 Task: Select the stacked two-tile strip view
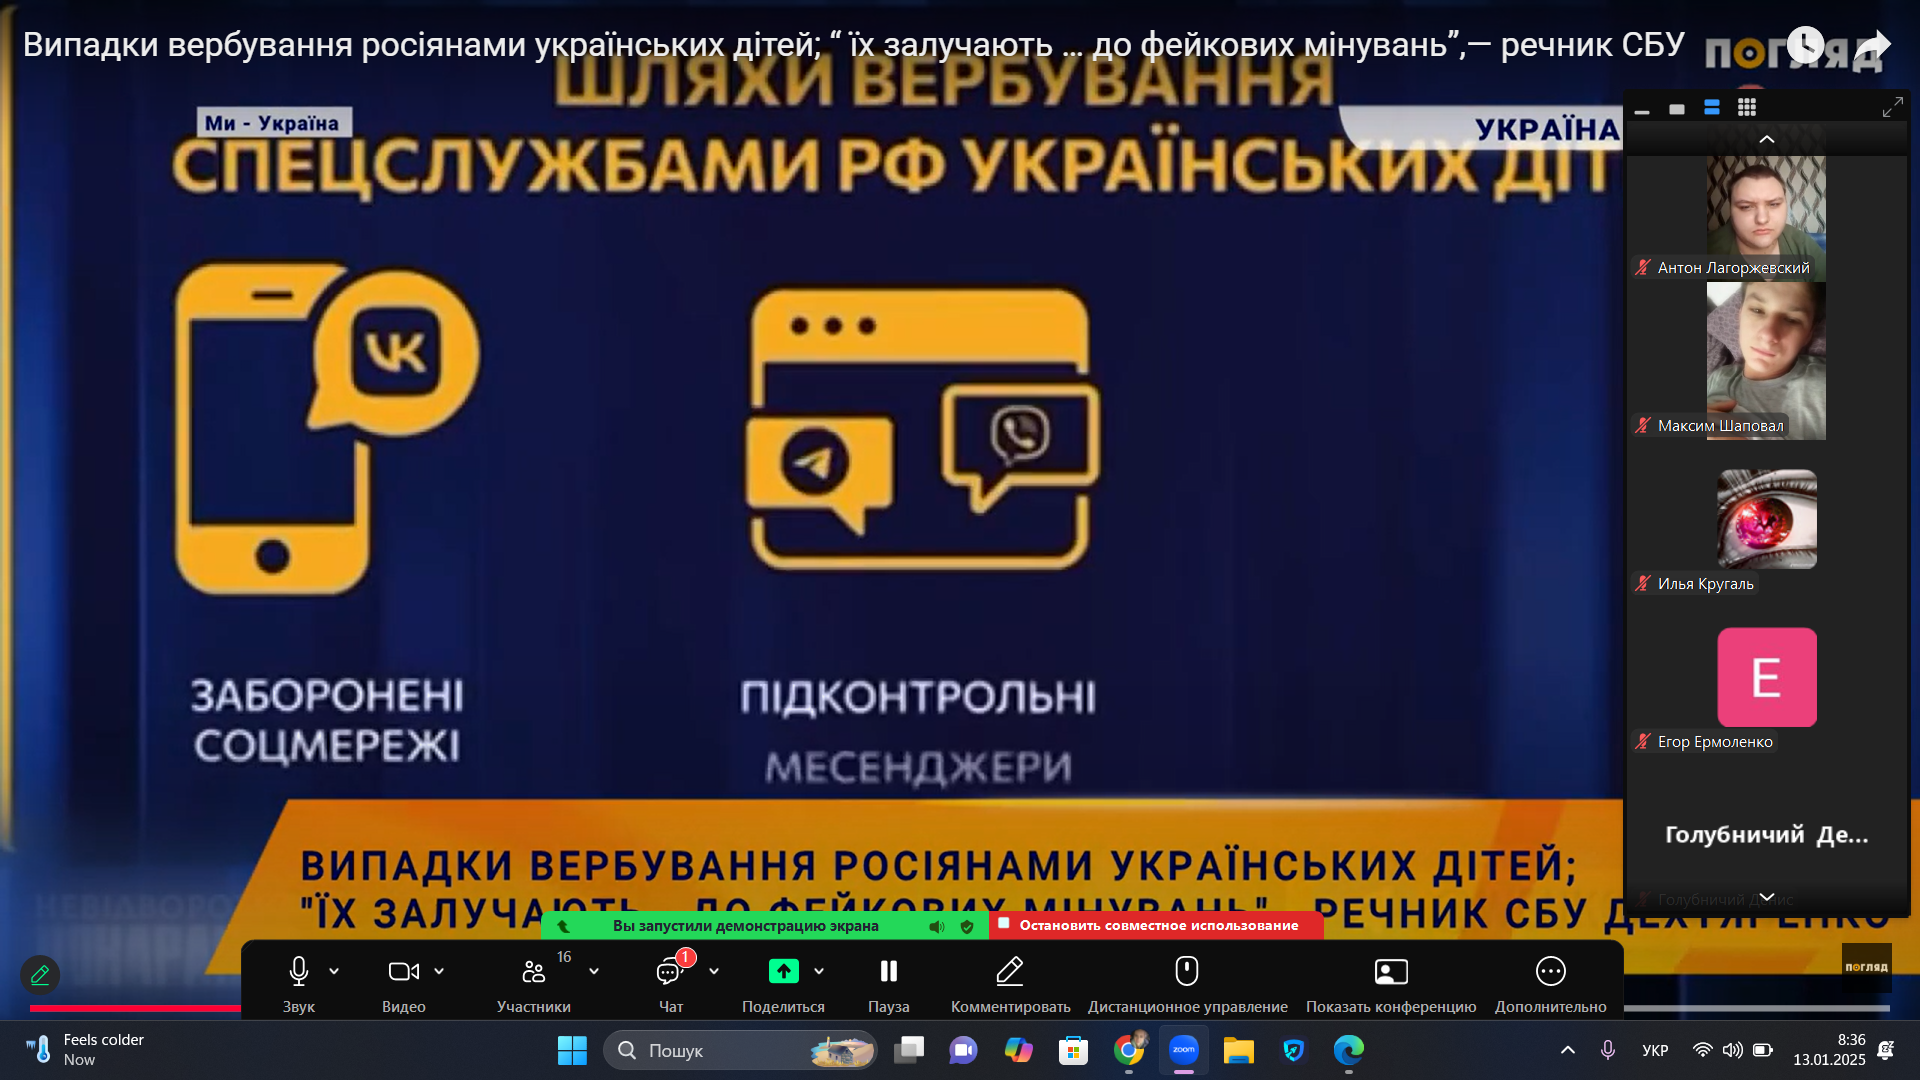(1712, 108)
